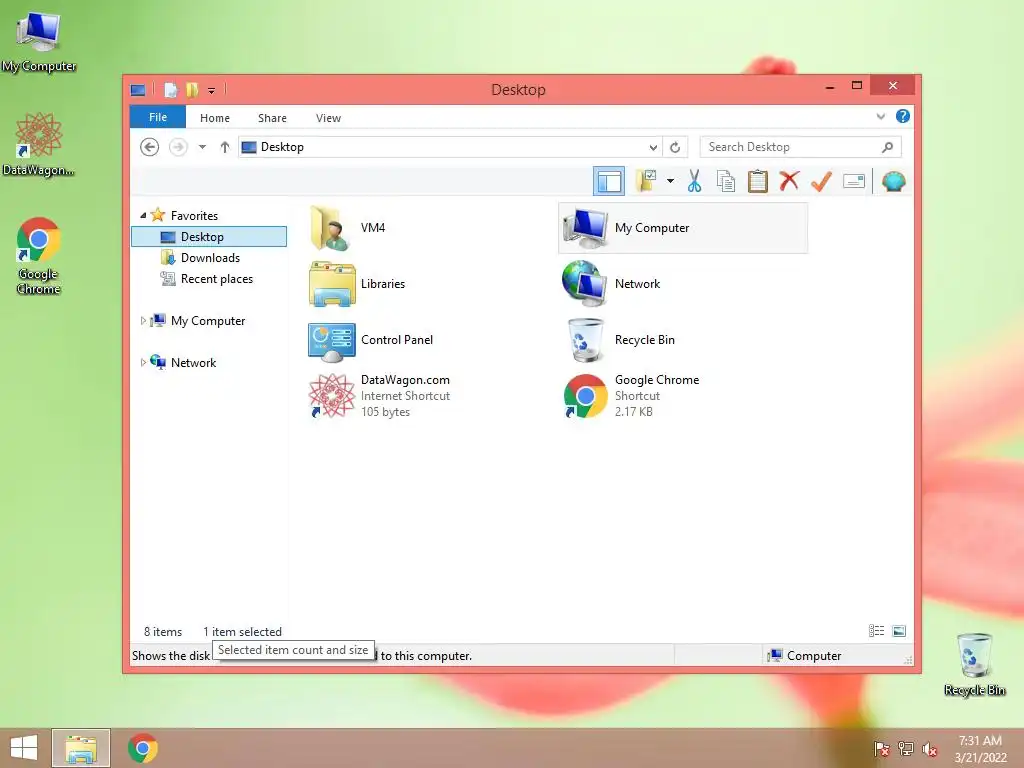Refresh the Desktop folder view
The image size is (1024, 768).
point(675,148)
